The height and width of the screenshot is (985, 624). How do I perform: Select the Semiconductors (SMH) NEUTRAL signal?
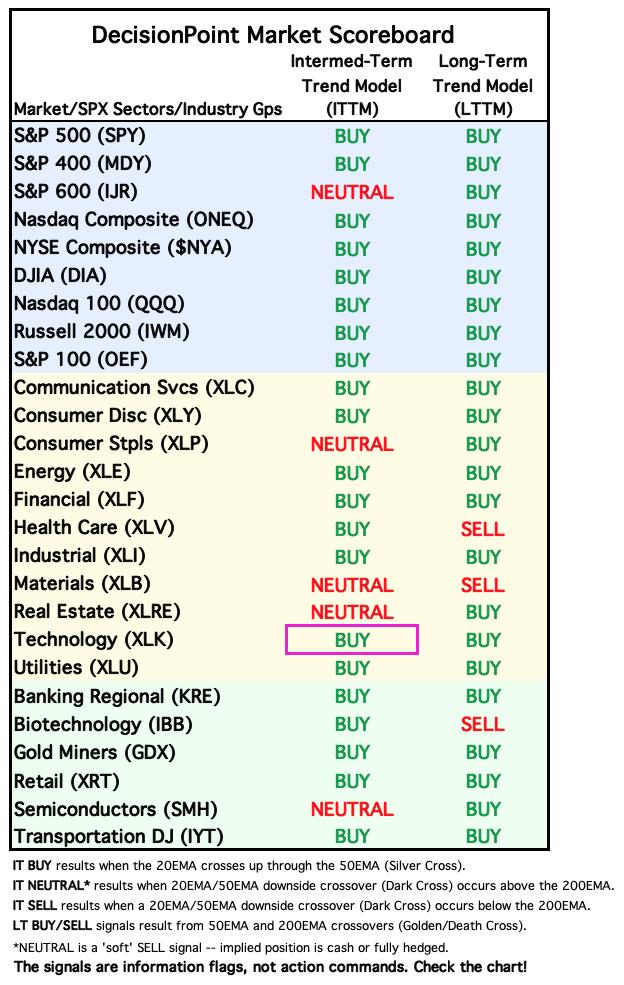[352, 809]
